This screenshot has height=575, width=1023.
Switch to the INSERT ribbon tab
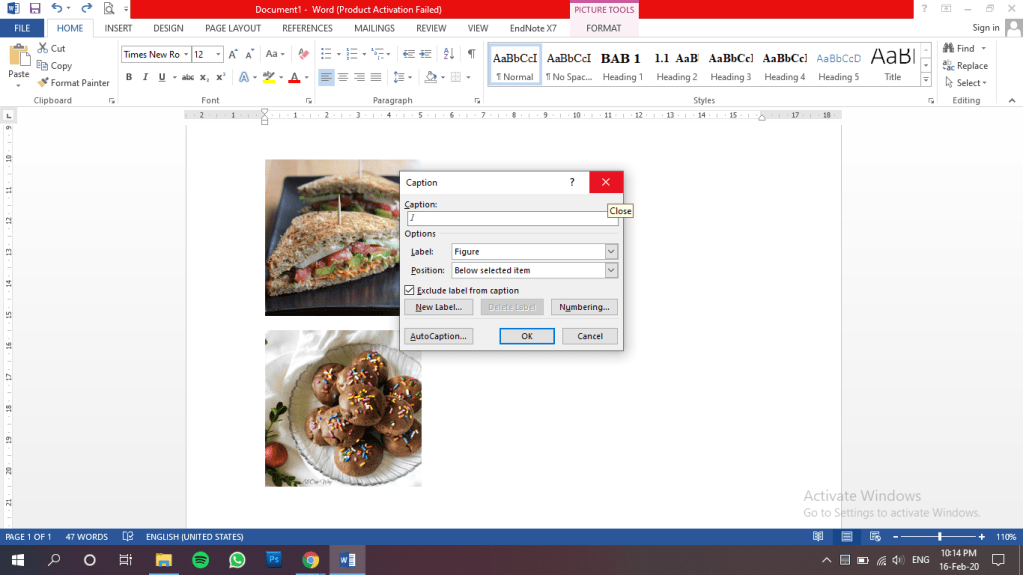point(118,28)
